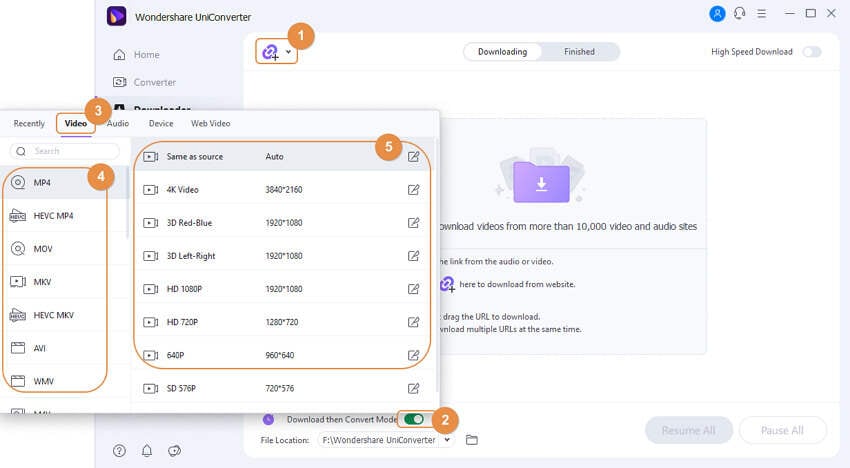
Task: Open the help question mark icon
Action: (x=119, y=451)
